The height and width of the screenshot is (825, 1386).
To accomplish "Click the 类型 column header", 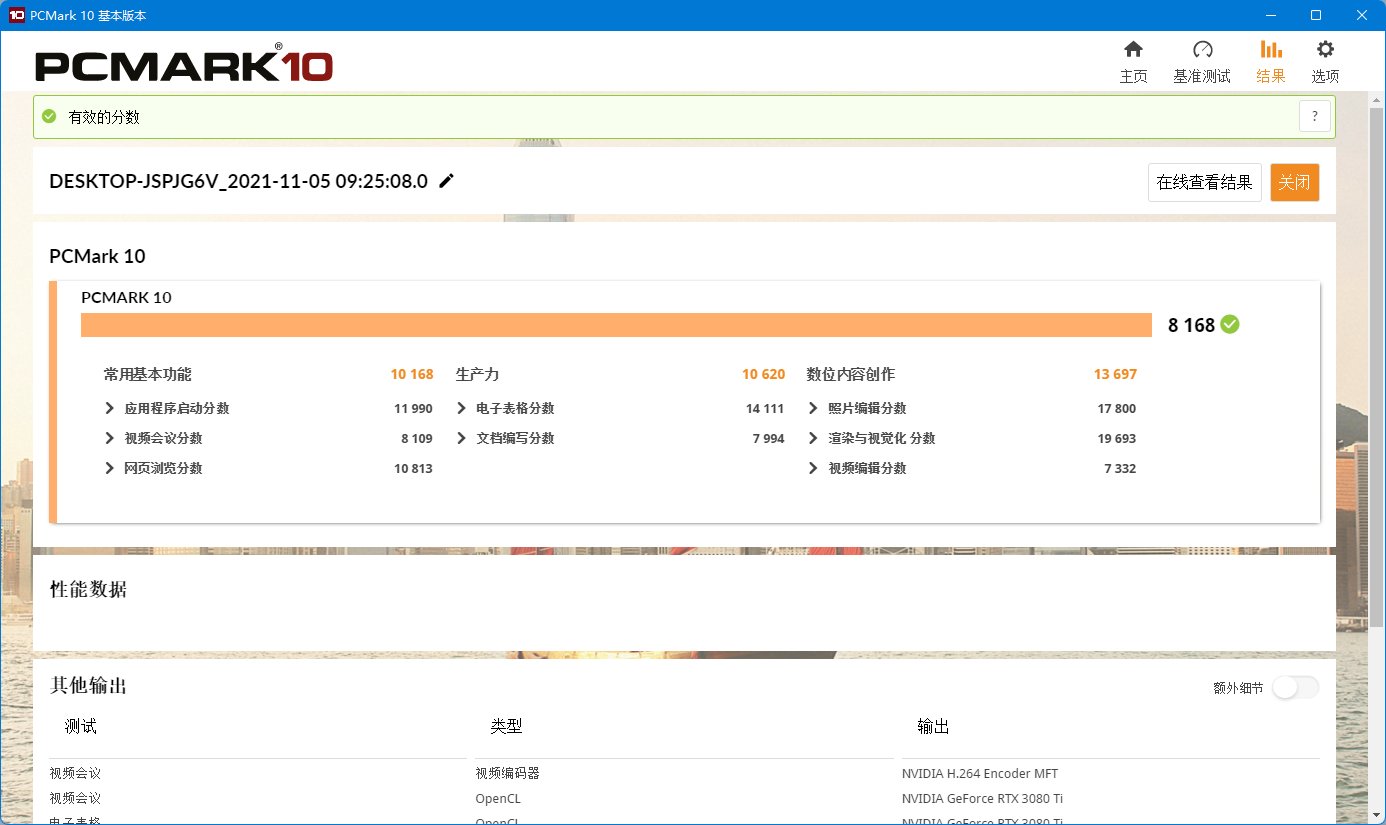I will 507,726.
